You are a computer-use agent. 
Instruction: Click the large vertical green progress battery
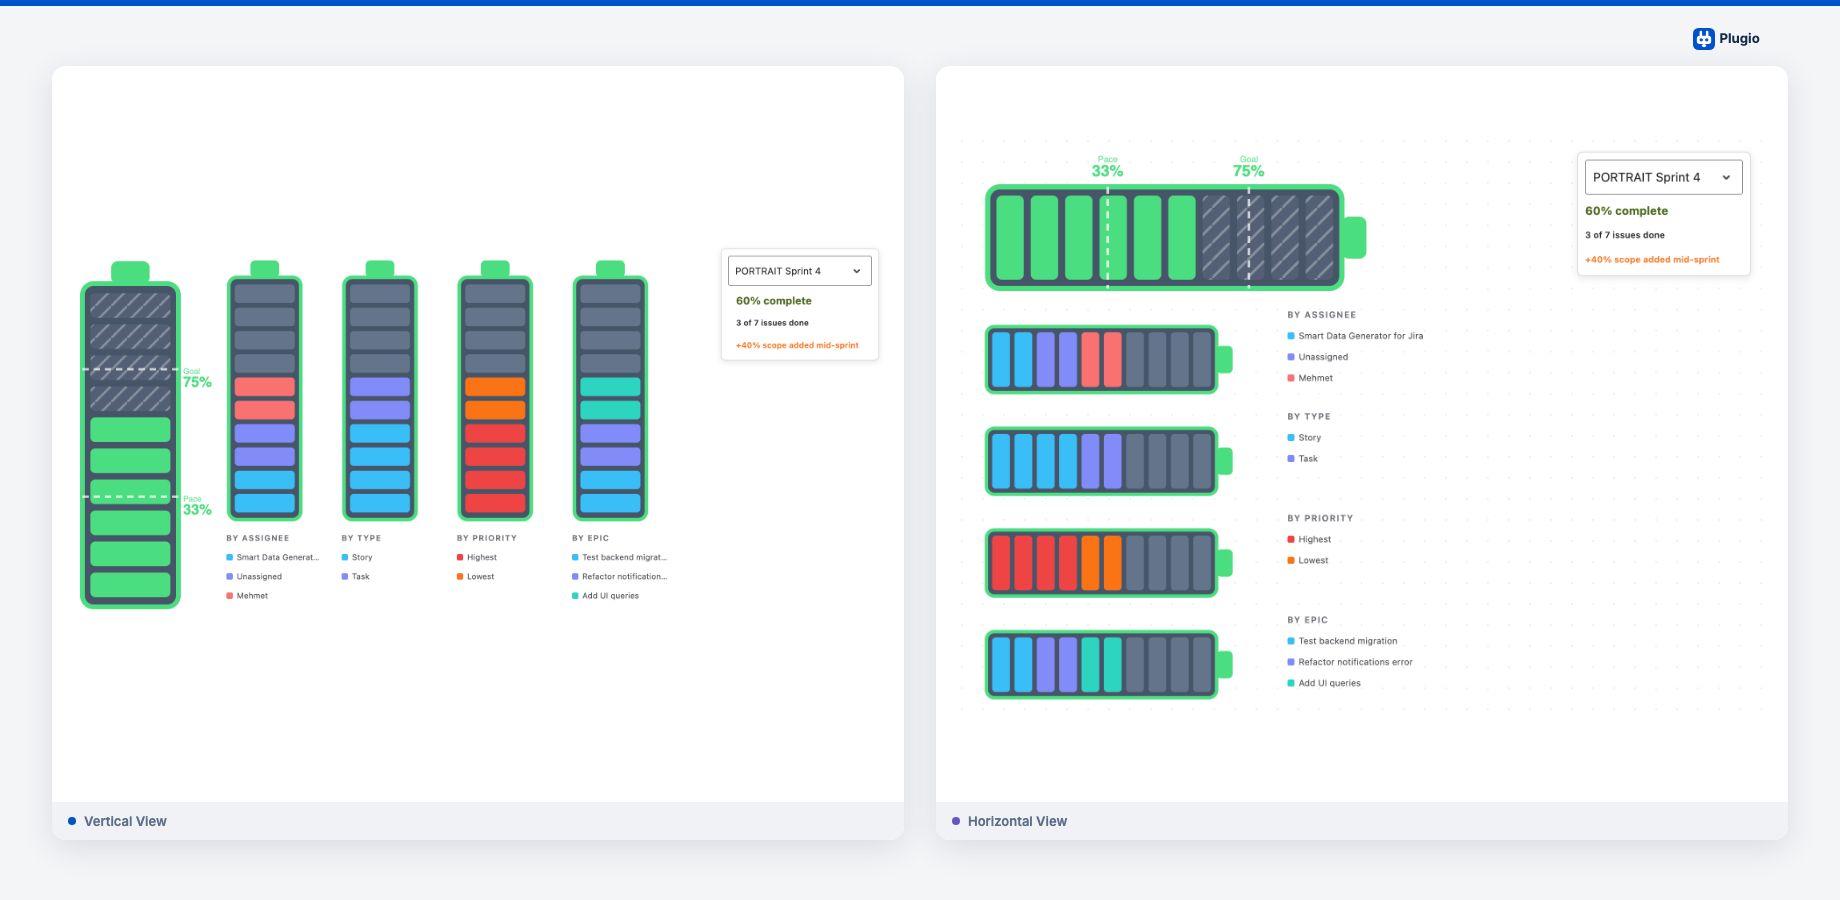coord(130,445)
